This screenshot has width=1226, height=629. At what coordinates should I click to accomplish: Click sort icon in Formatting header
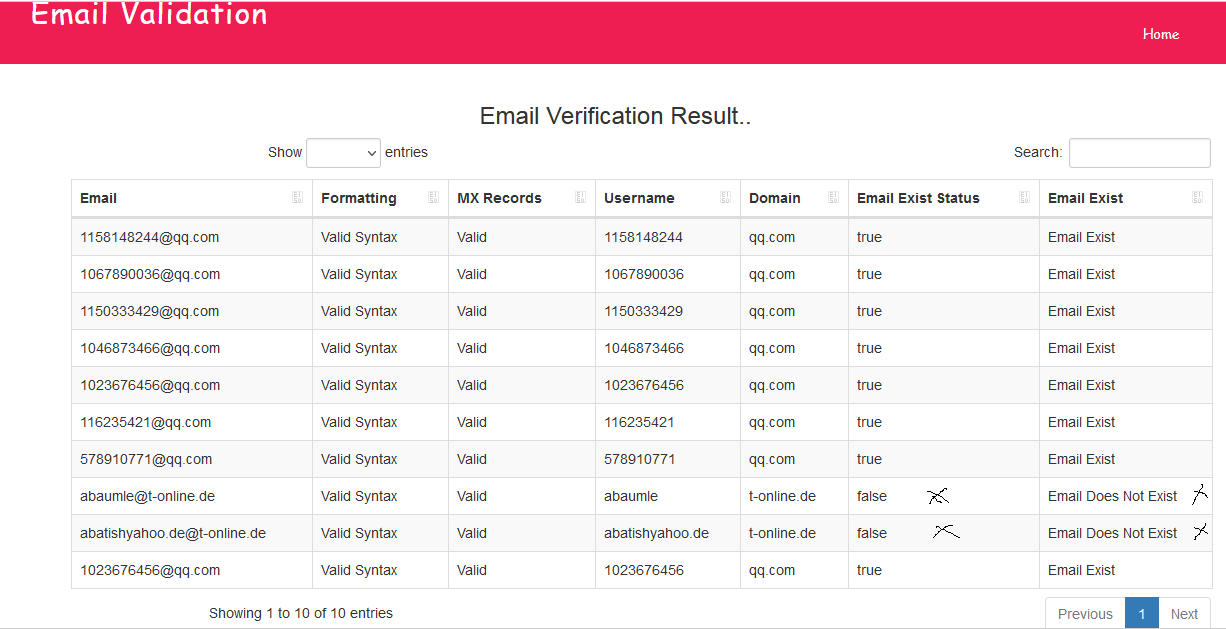pos(433,198)
